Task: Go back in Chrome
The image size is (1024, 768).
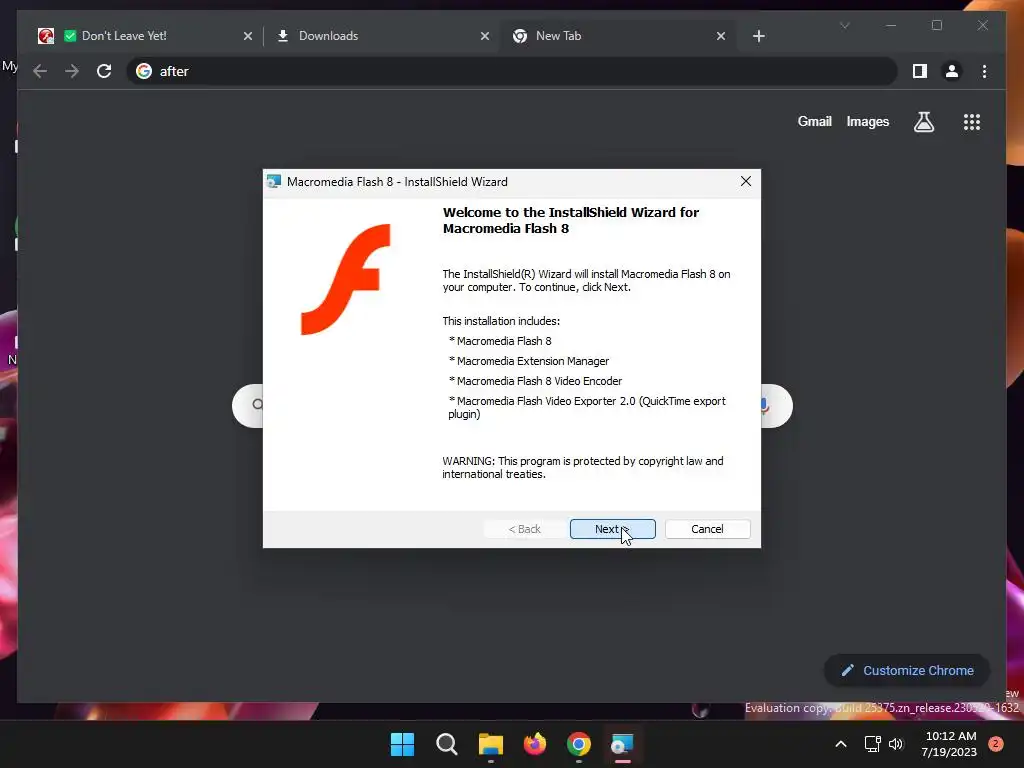Action: point(40,71)
